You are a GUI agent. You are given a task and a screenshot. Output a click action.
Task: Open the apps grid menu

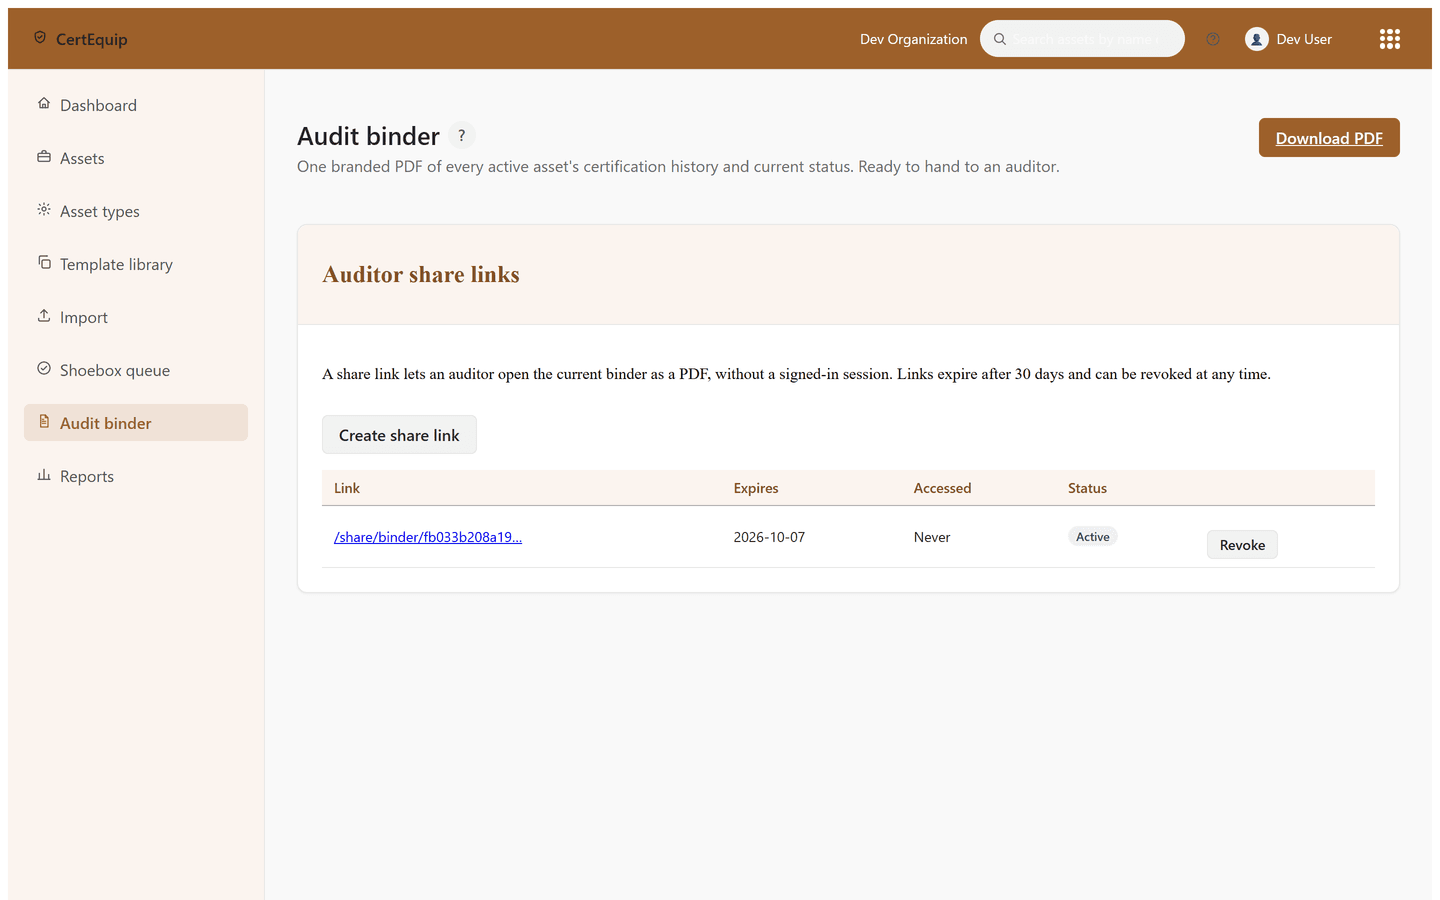(x=1390, y=39)
